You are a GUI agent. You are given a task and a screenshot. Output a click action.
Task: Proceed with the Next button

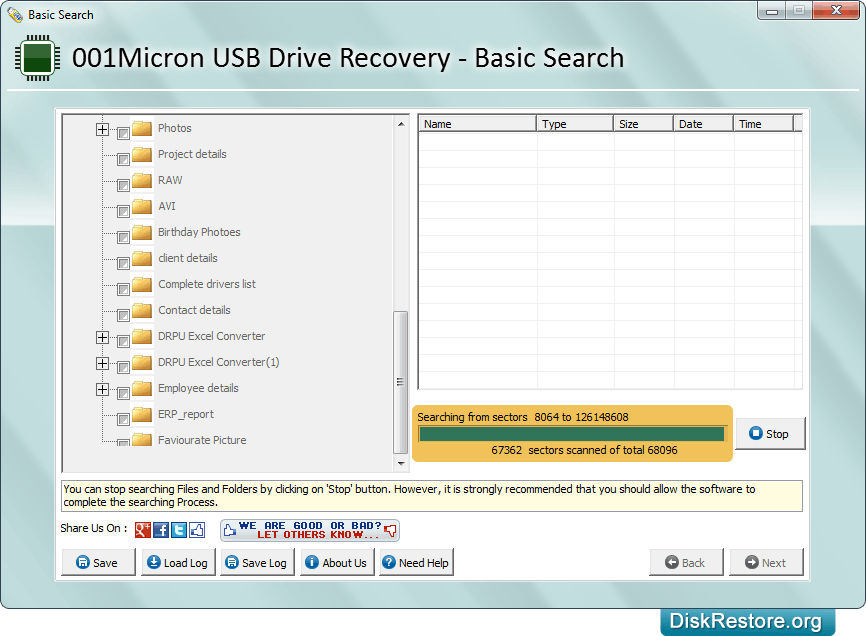click(766, 563)
